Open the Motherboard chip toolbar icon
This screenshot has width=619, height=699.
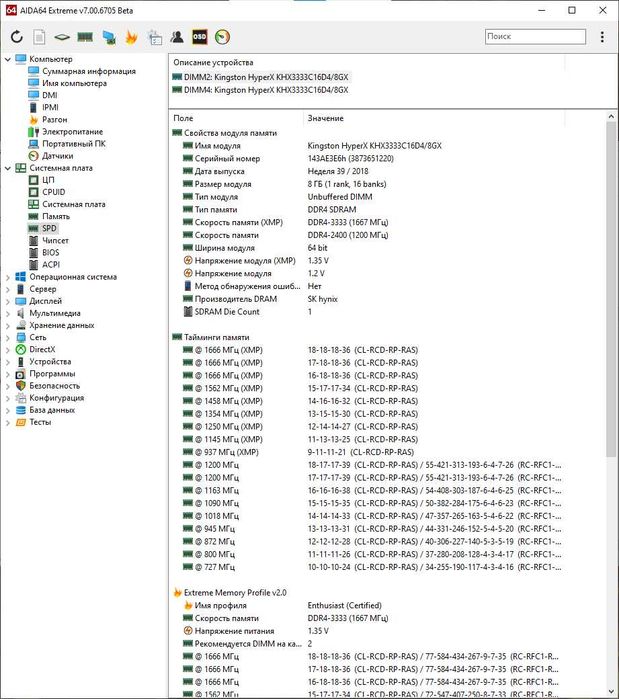[x=62, y=37]
